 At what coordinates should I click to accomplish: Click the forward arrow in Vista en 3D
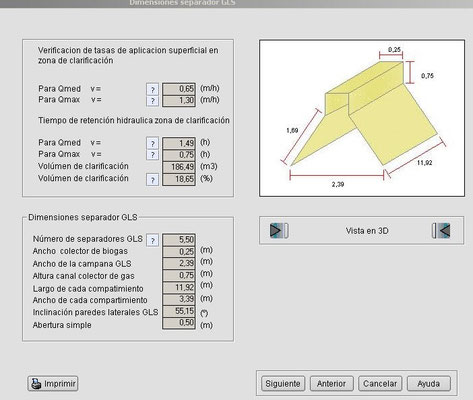[279, 231]
